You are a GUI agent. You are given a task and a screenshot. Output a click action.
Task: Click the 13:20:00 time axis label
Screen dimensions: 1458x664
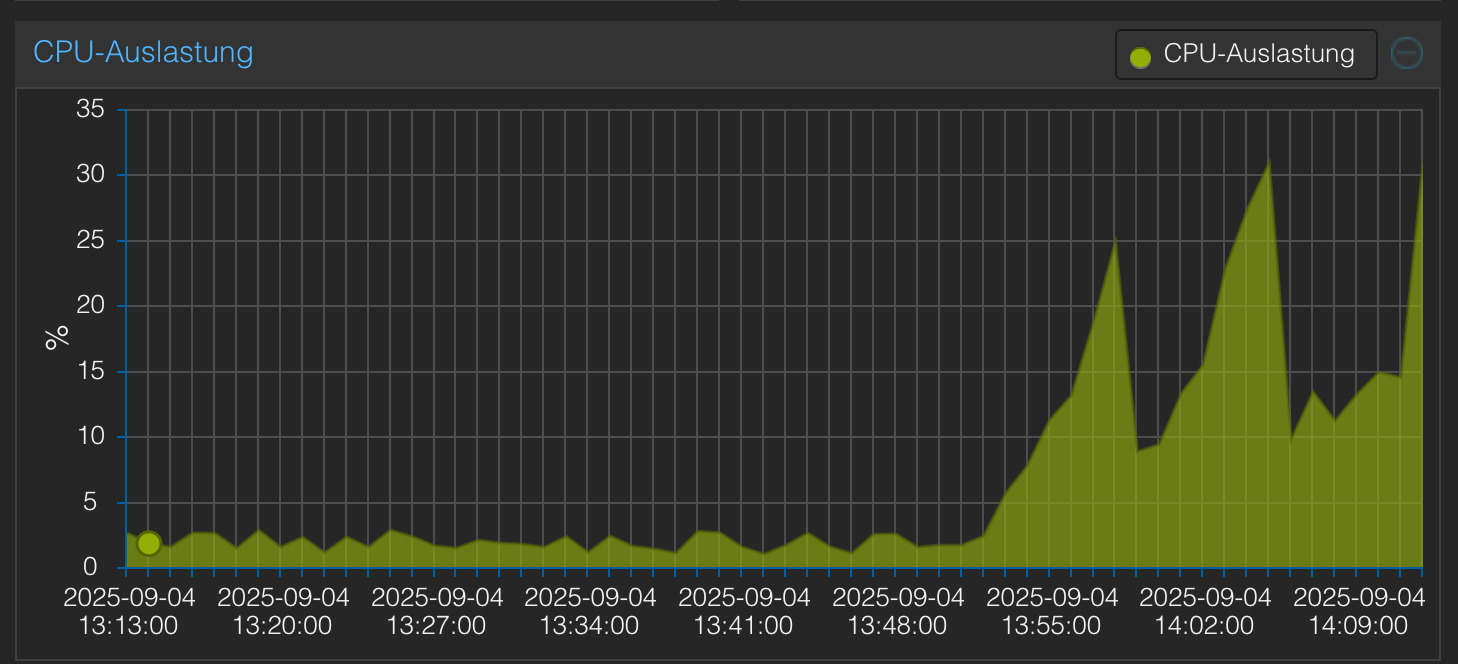coord(283,612)
